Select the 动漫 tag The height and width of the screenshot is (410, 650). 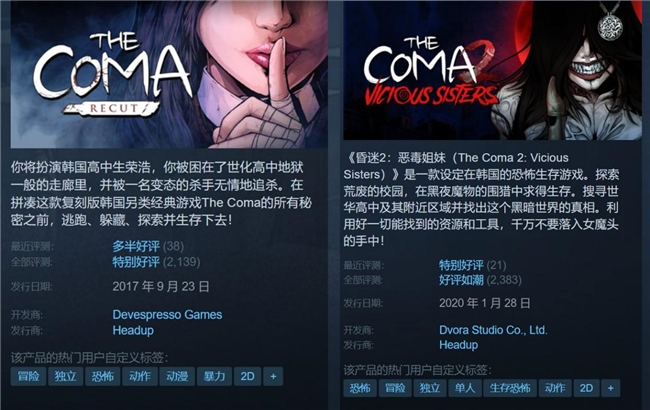coord(177,376)
